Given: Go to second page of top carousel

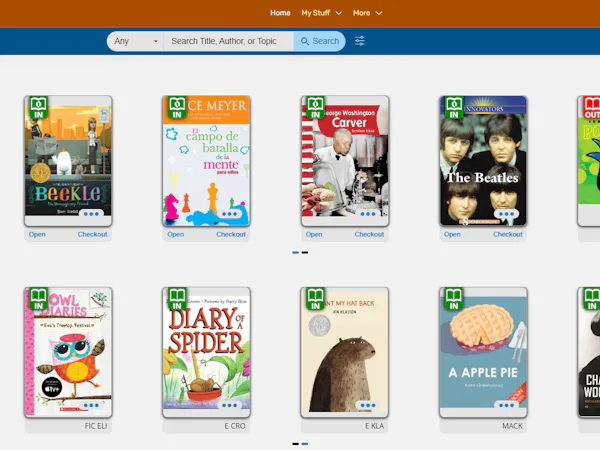Looking at the screenshot, I should point(305,253).
